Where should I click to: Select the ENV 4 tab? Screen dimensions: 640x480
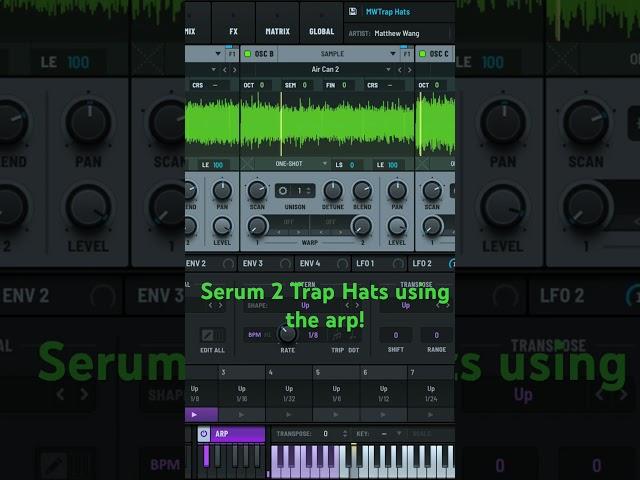coord(322,264)
